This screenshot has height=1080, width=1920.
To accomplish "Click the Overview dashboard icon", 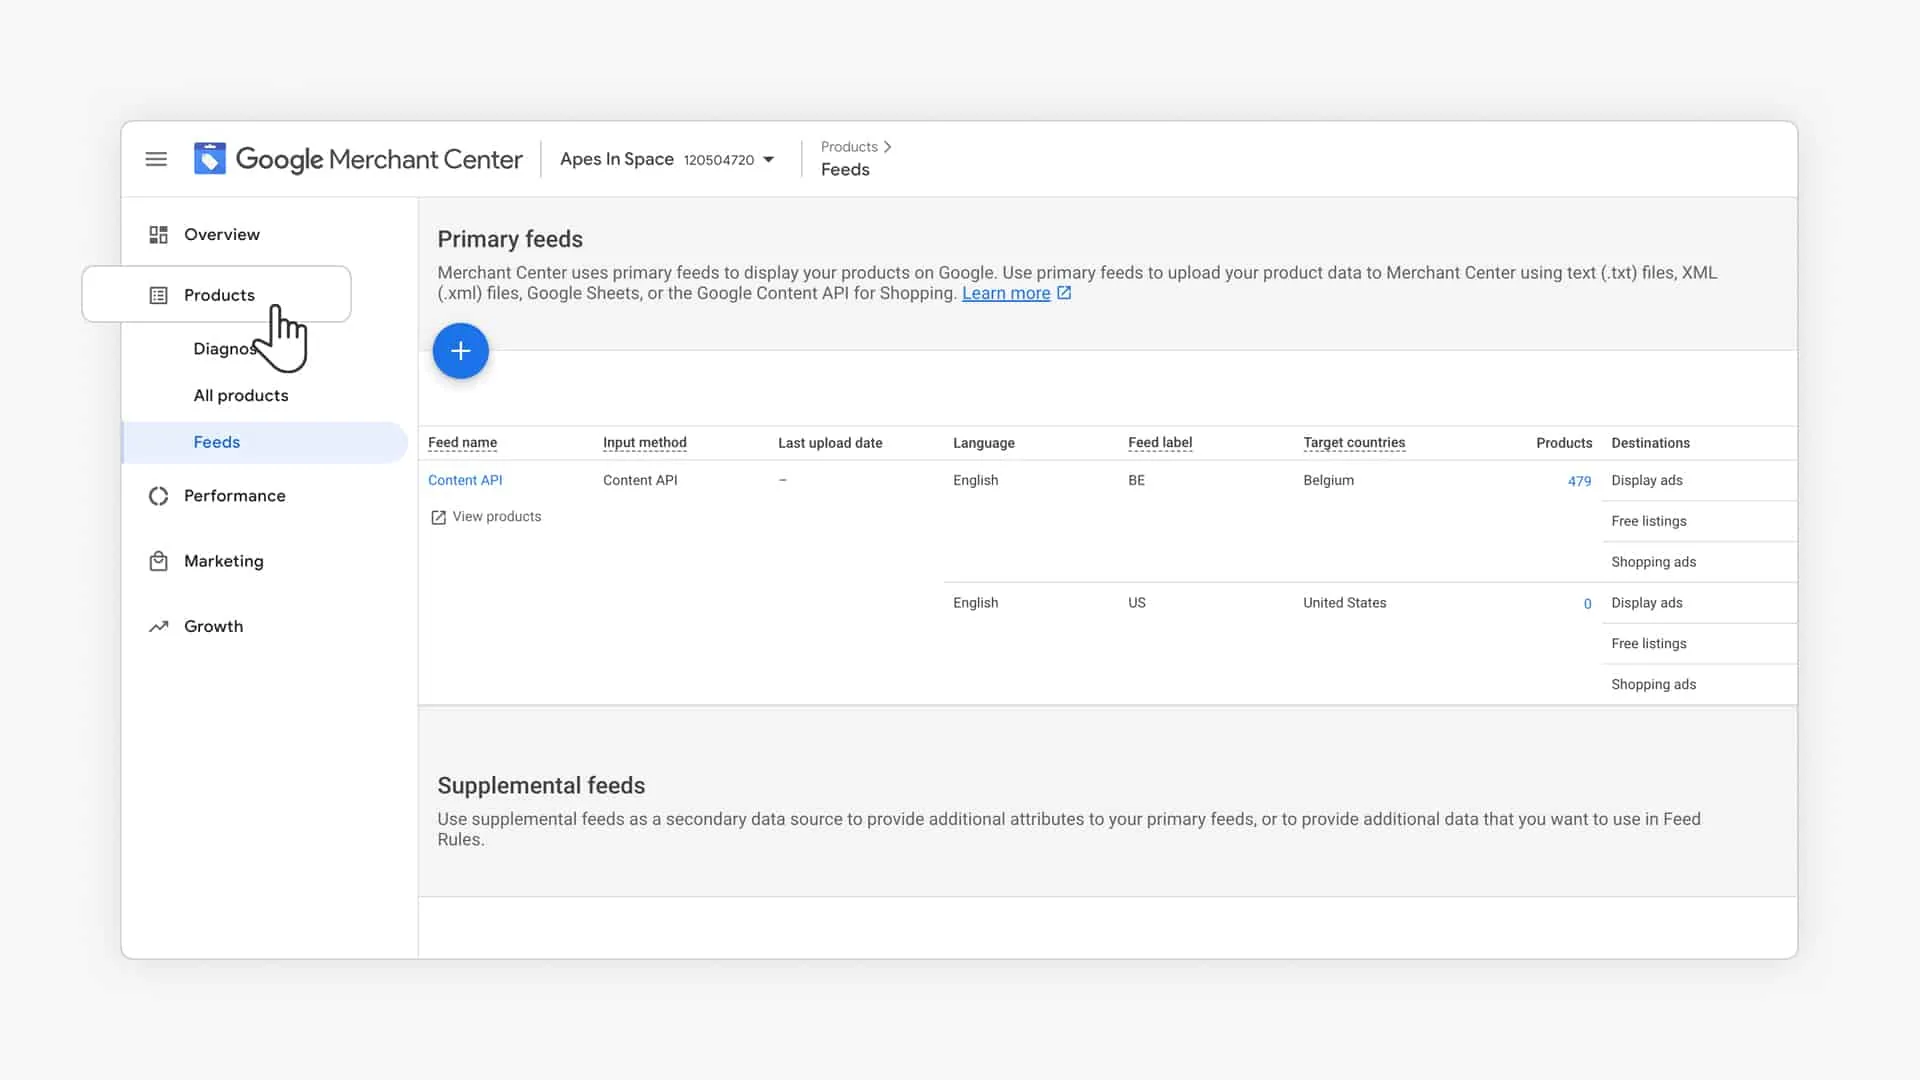I will coord(158,235).
